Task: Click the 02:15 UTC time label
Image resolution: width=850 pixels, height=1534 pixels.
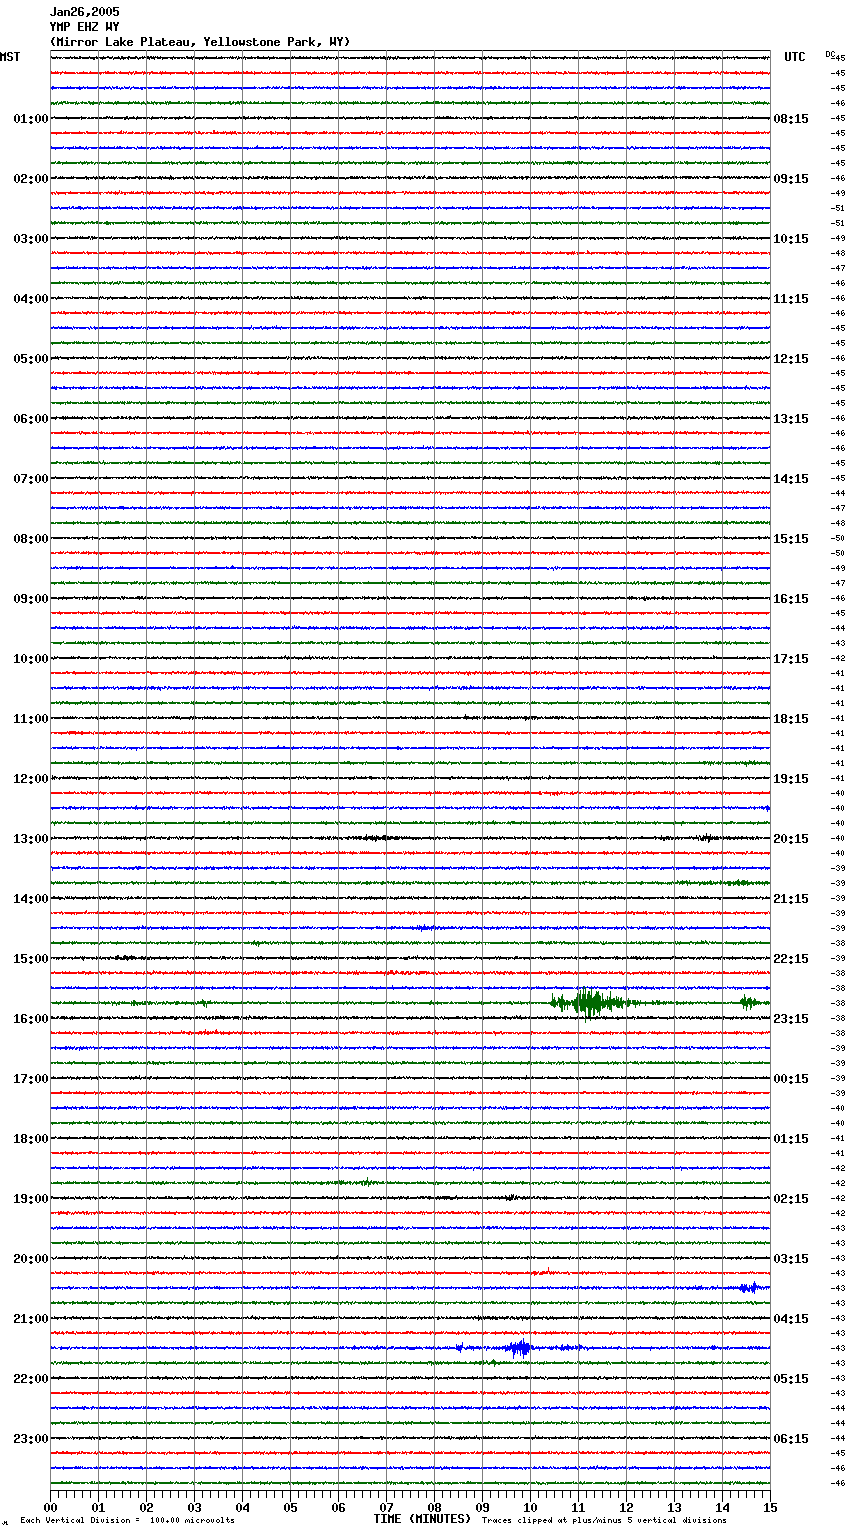Action: tap(791, 1199)
